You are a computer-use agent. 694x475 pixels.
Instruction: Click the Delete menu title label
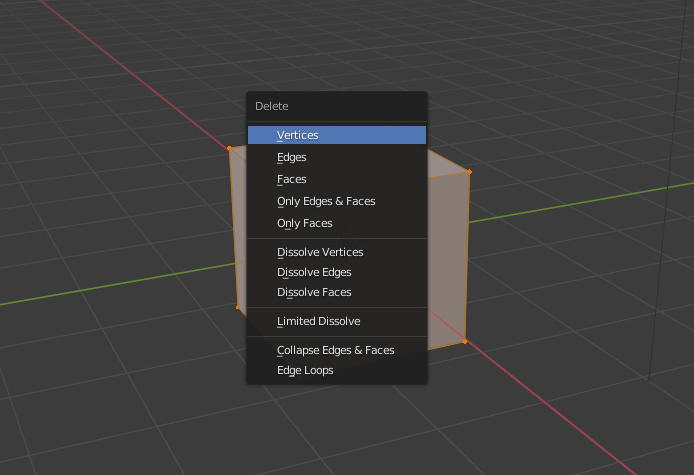click(272, 106)
